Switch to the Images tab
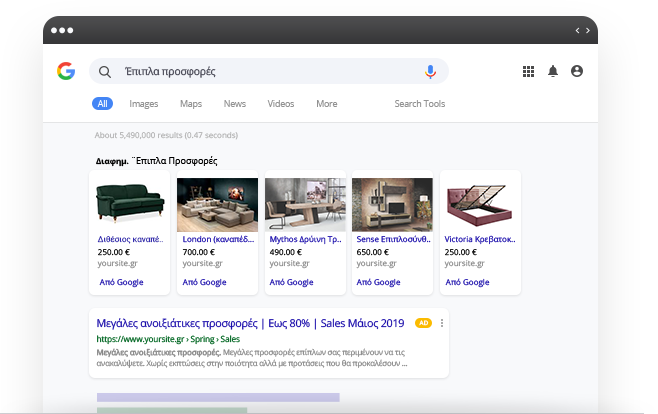This screenshot has width=658, height=414. tap(143, 104)
